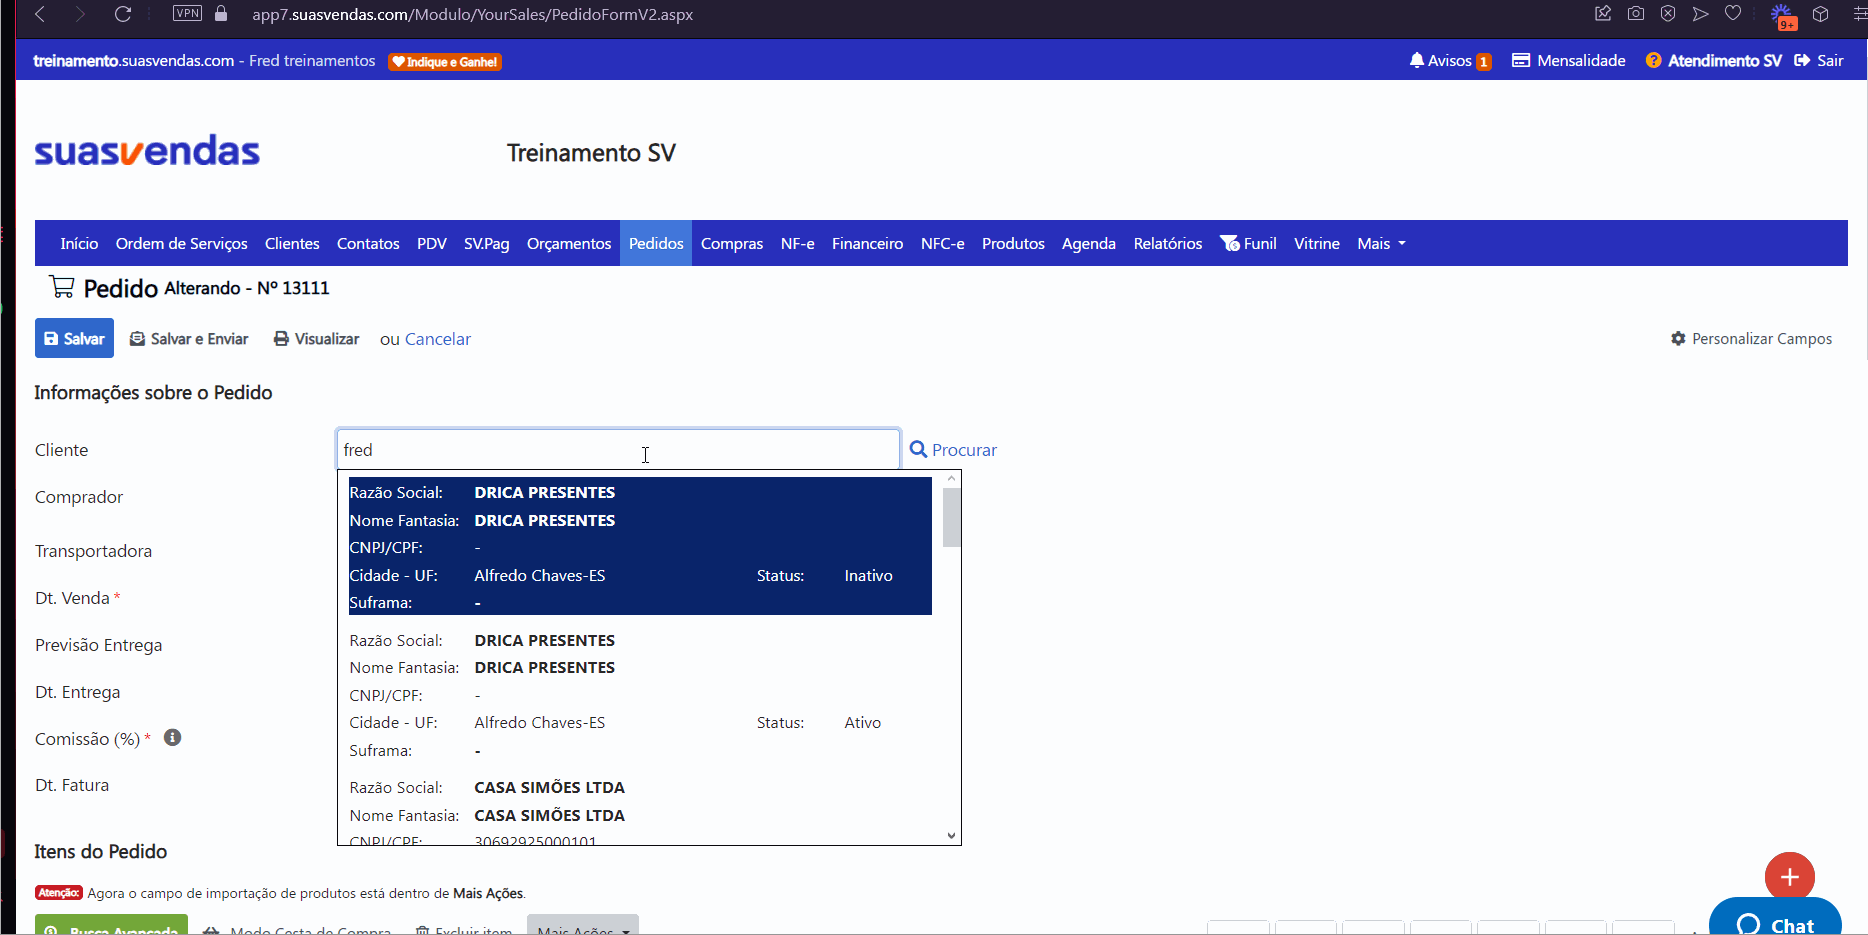Open the VPN badge in the address bar
This screenshot has height=935, width=1868.
click(x=187, y=13)
